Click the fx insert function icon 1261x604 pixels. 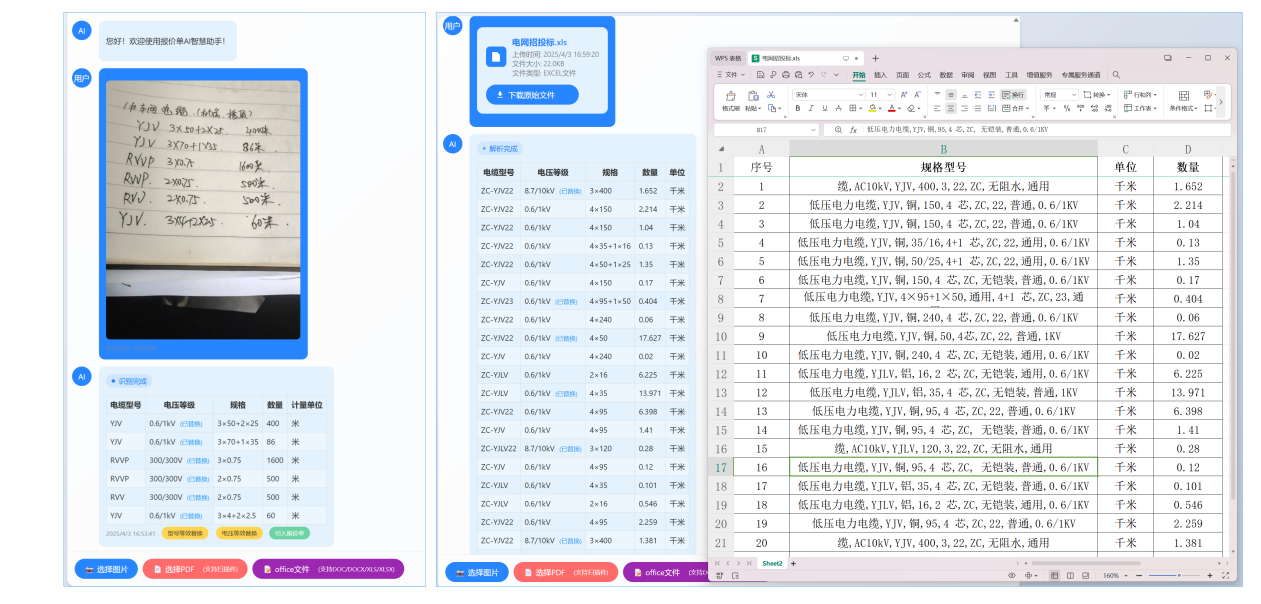[x=853, y=130]
